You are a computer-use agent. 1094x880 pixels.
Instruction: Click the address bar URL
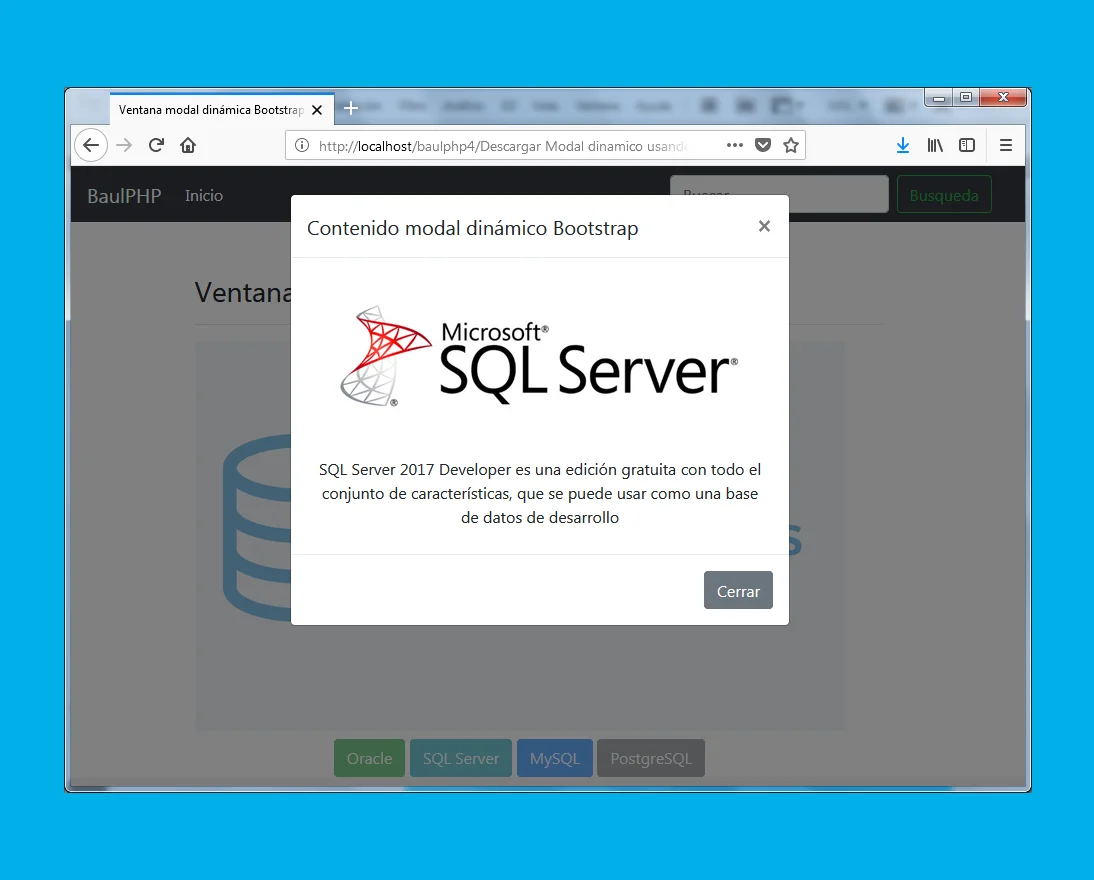pos(502,146)
